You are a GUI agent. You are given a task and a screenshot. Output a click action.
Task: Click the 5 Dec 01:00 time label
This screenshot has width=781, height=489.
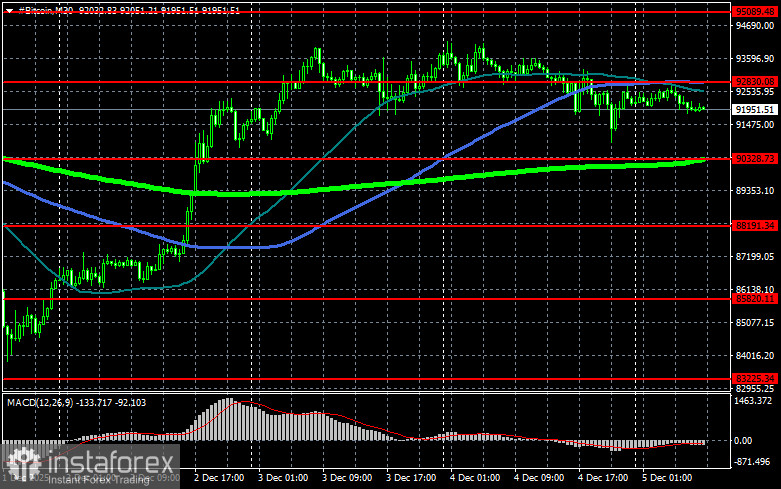click(667, 478)
